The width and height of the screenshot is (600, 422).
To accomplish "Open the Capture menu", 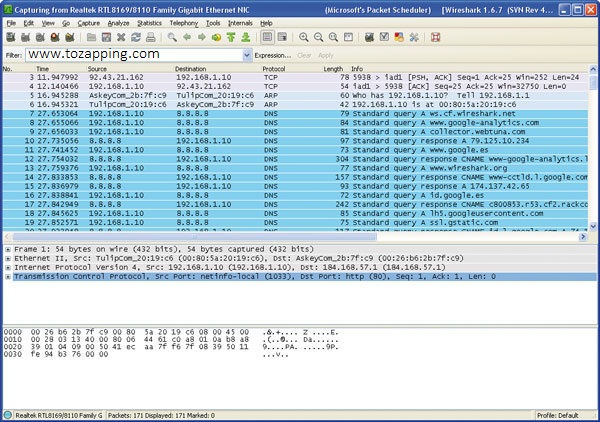I will pos(89,23).
